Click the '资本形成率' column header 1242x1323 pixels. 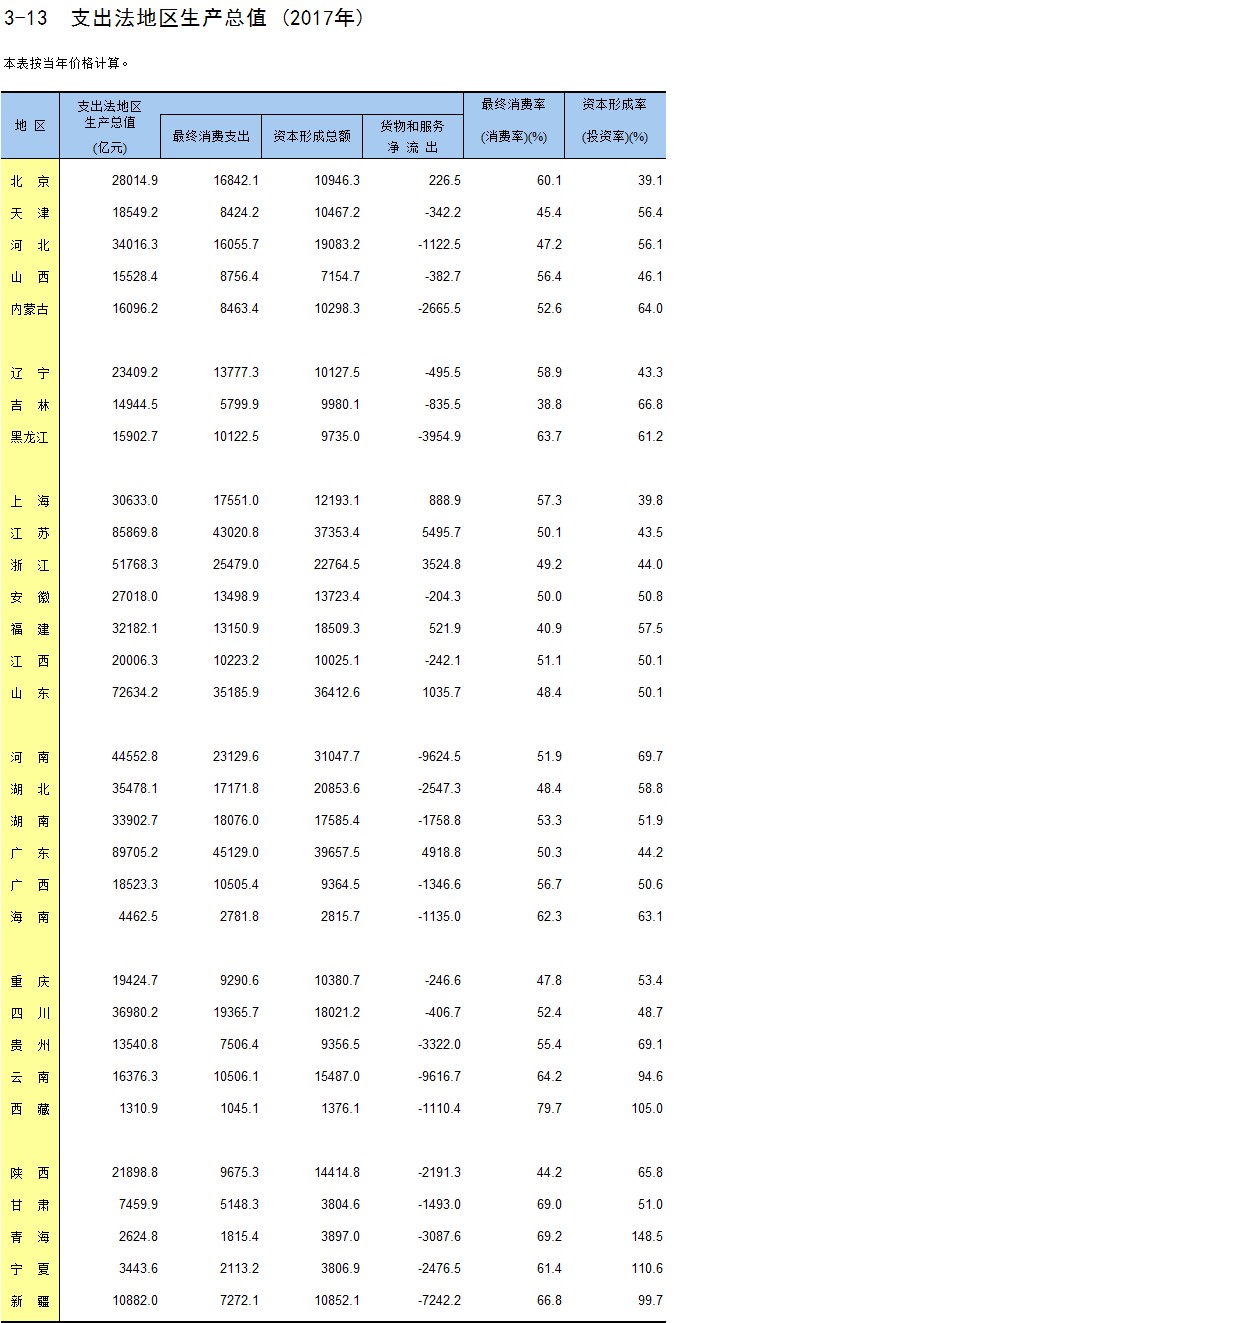pos(615,121)
